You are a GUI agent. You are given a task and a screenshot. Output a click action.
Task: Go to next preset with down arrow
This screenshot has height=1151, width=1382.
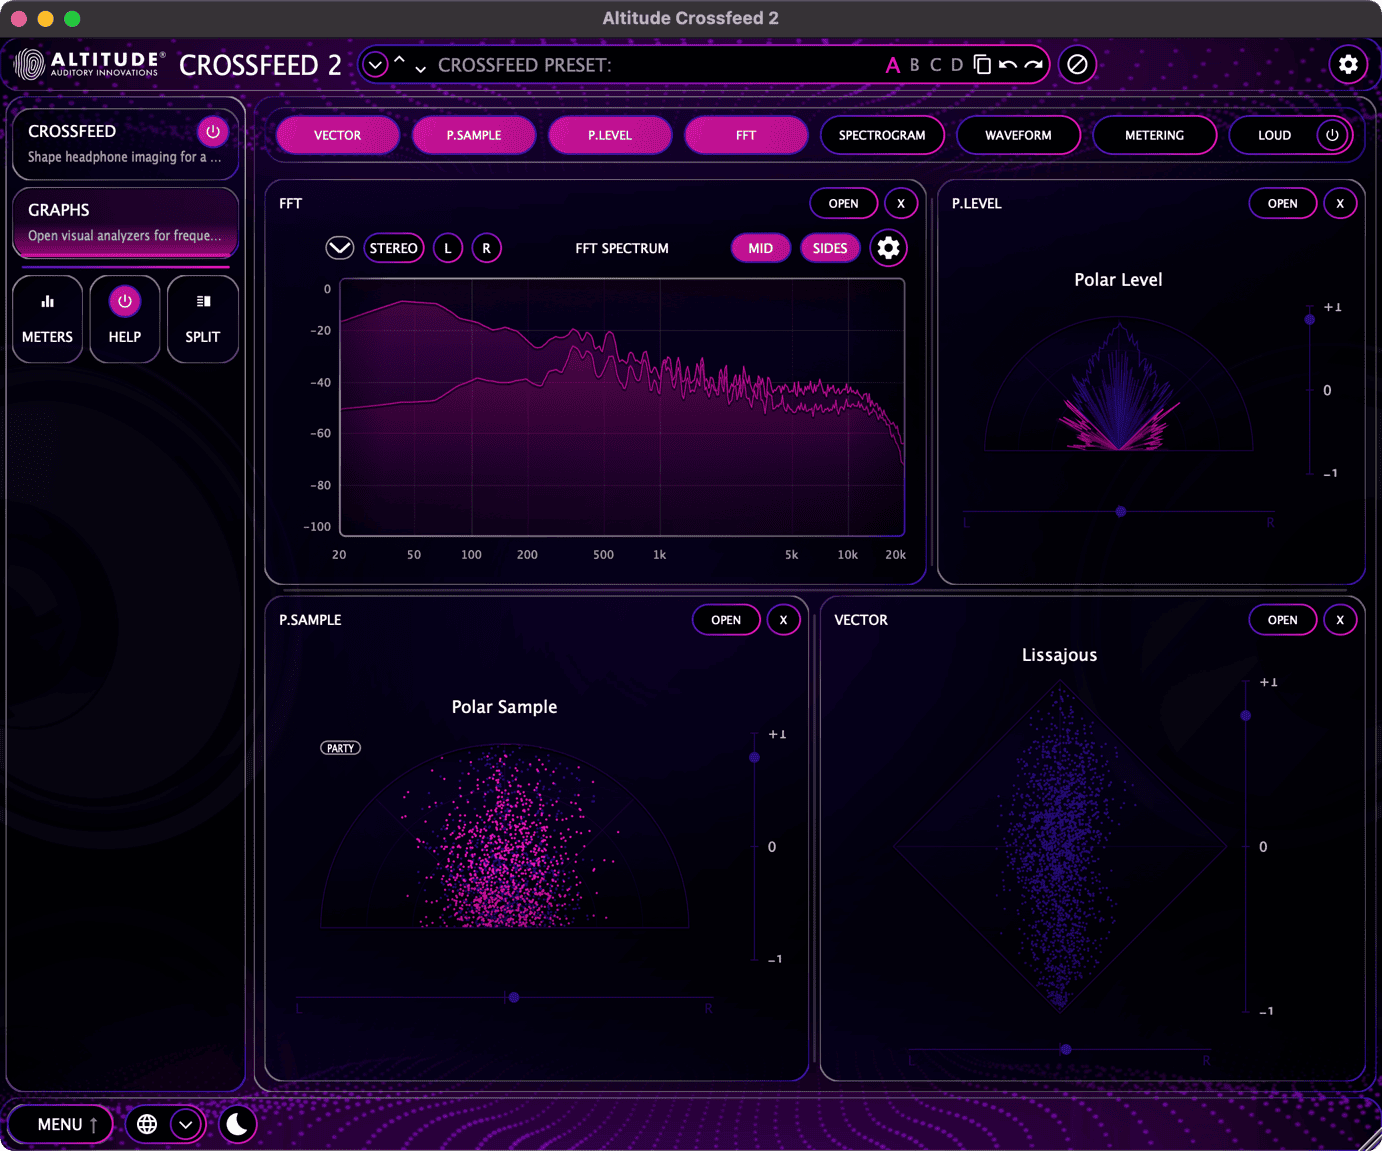coord(420,69)
